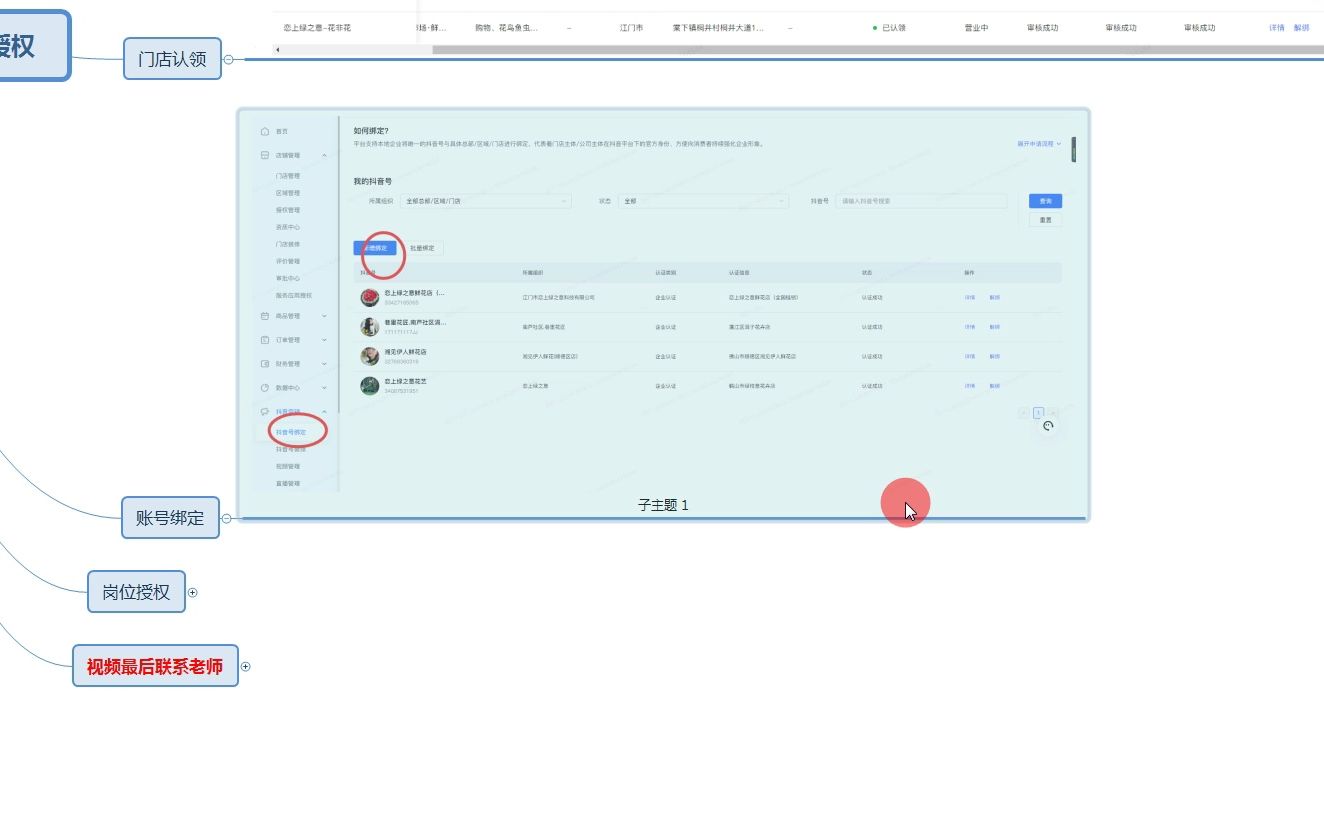The image size is (1324, 828).
Task: Click avatar of 恋上绿之意花艺 row
Action: (x=370, y=385)
